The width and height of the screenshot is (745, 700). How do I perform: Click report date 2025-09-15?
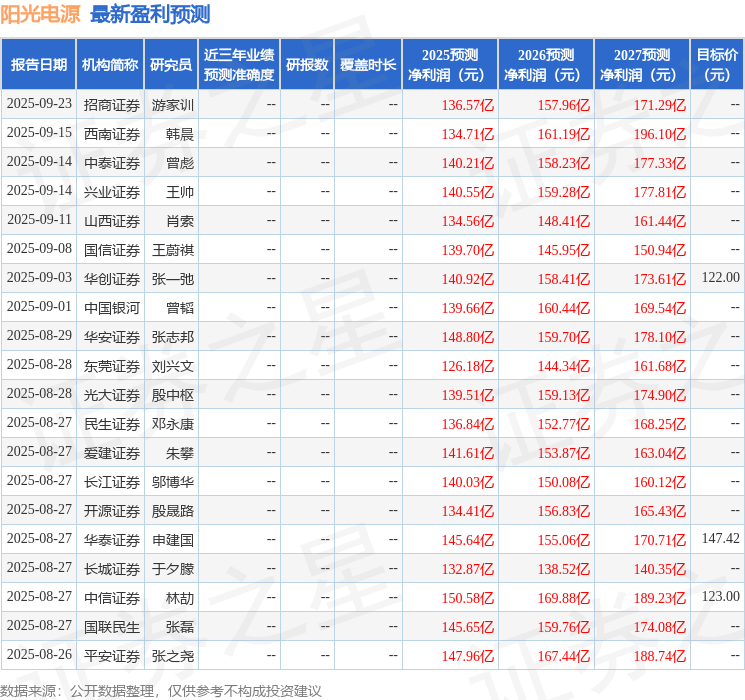coord(39,133)
